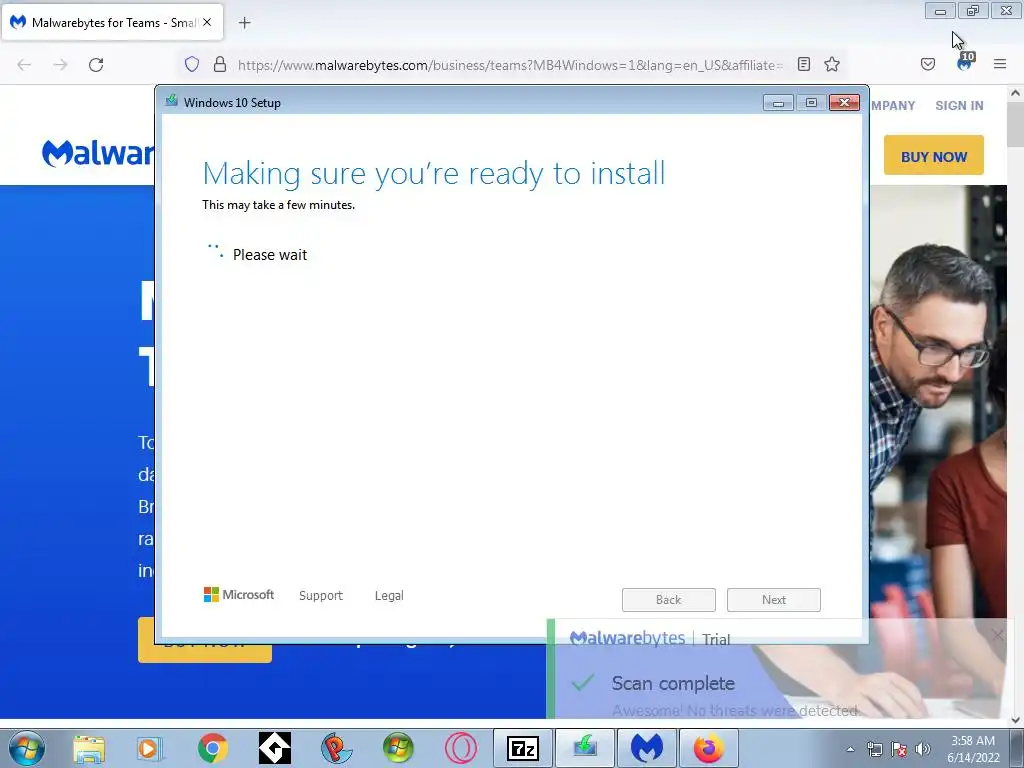
Task: Open the Windows Start menu
Action: (27, 748)
